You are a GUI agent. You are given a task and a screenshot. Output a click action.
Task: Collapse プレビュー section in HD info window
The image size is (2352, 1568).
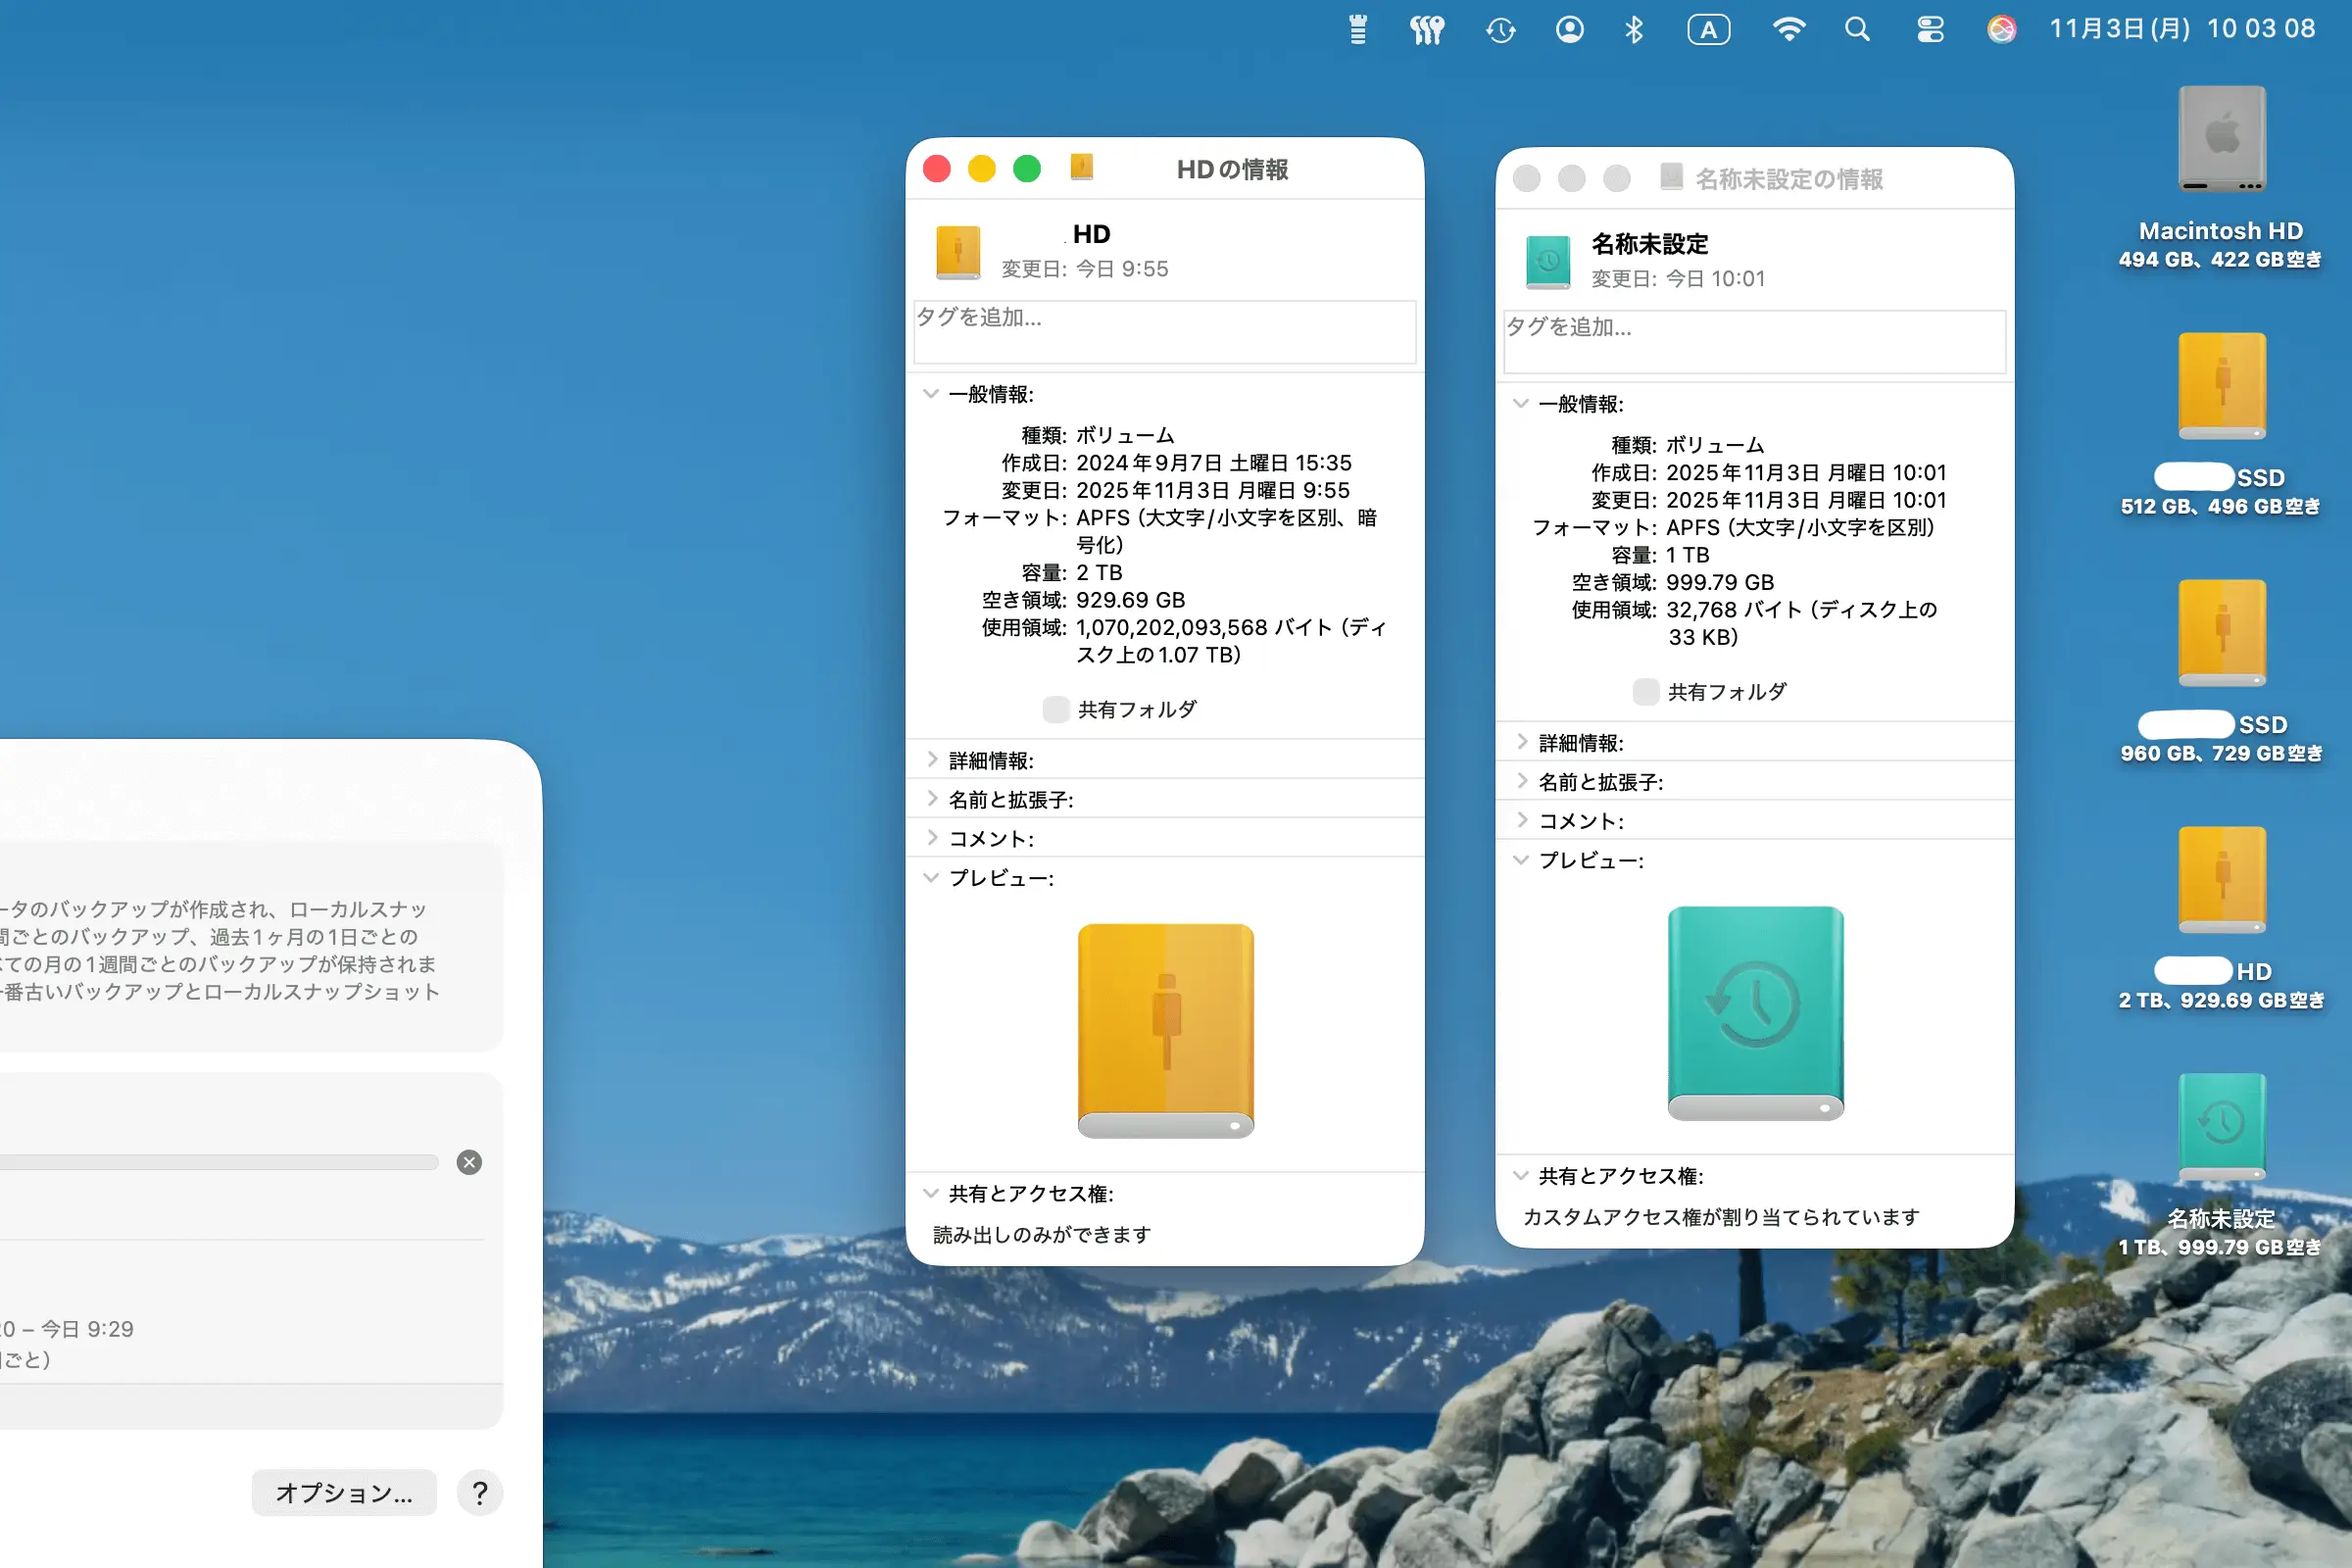932,878
